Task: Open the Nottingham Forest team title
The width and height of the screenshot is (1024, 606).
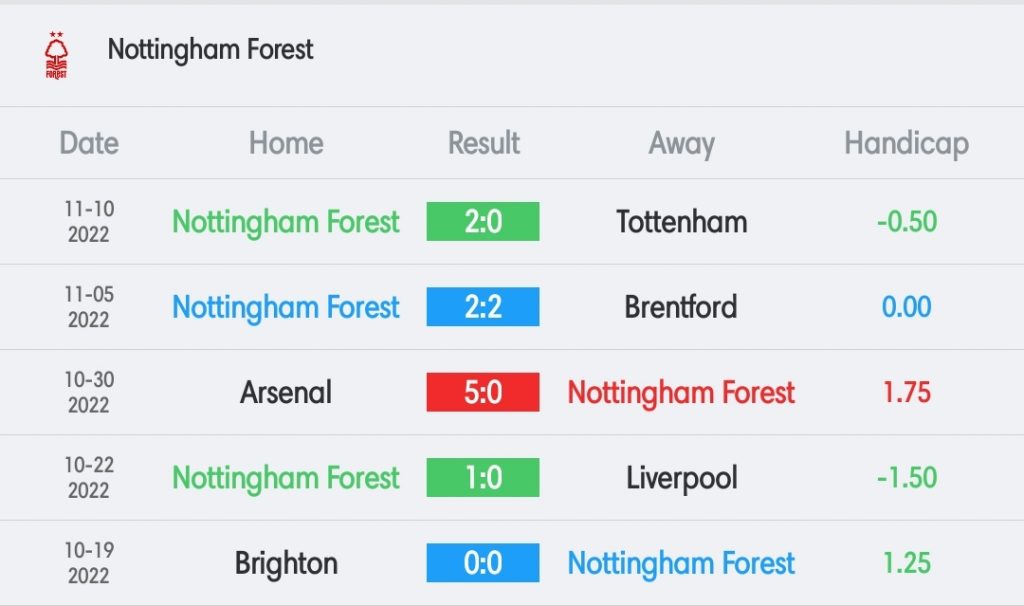Action: [210, 50]
